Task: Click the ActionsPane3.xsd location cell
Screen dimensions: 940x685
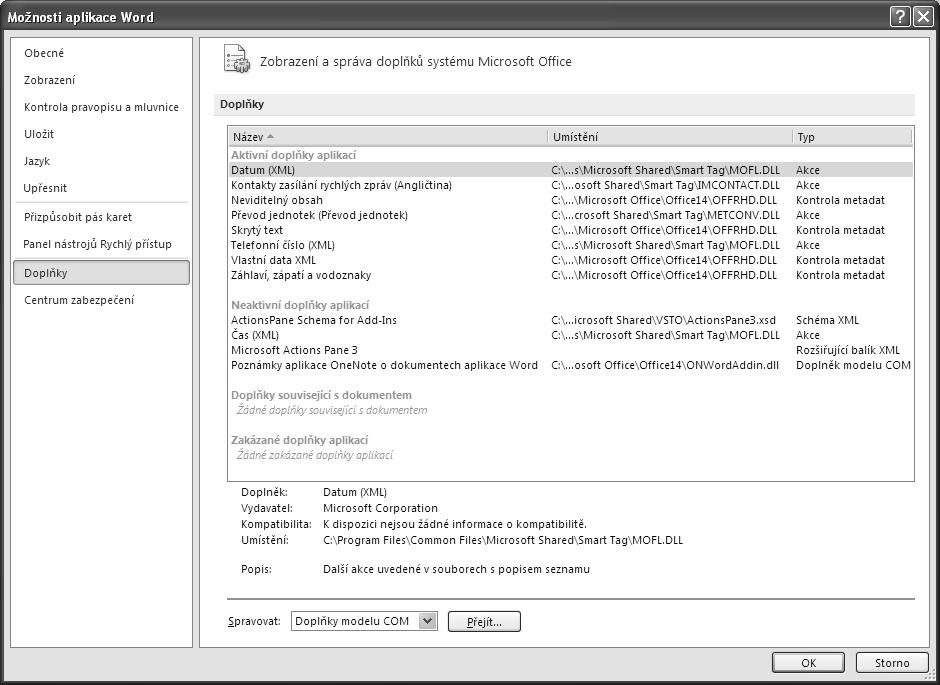Action: pos(664,319)
